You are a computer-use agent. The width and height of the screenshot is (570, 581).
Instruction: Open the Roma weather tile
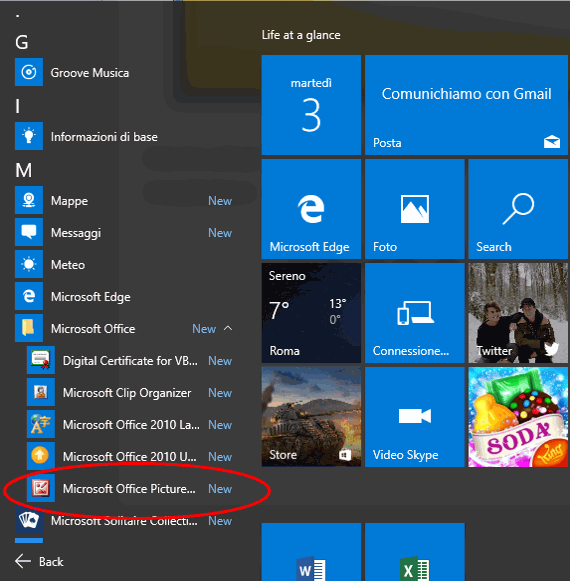pyautogui.click(x=311, y=313)
